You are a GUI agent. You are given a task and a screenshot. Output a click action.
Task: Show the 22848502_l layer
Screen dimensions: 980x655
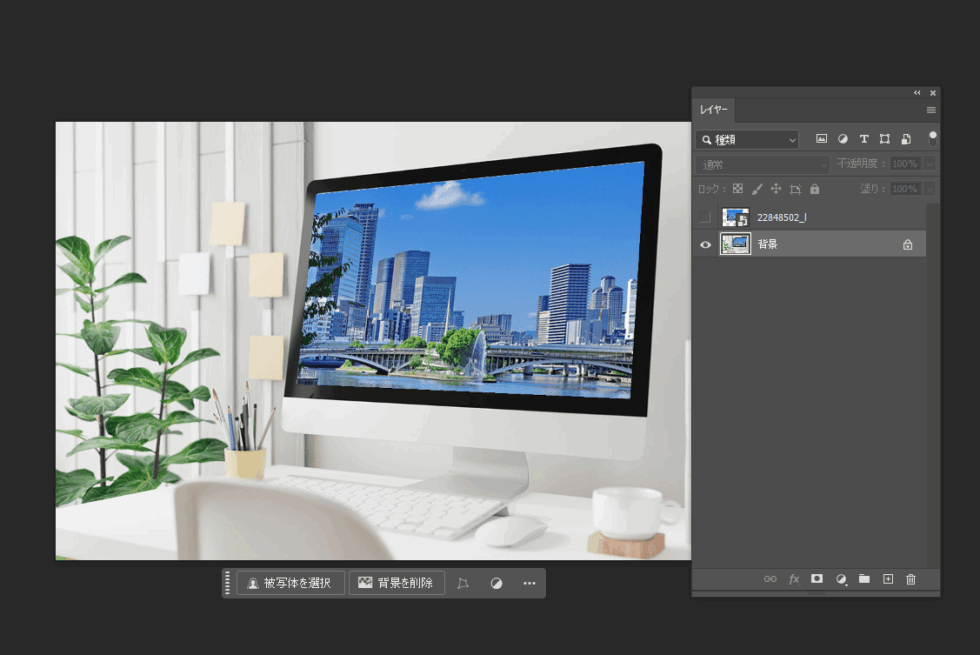click(705, 217)
